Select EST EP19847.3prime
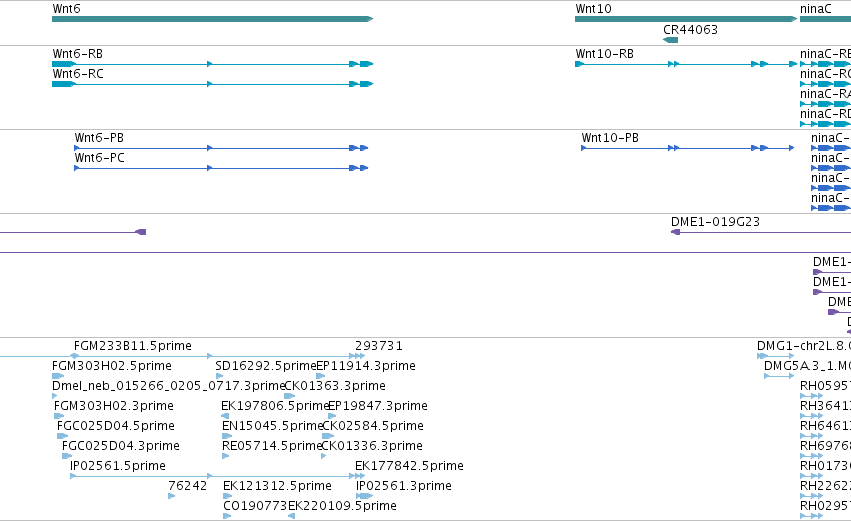Viewport: 851px width, 521px height. coord(378,406)
